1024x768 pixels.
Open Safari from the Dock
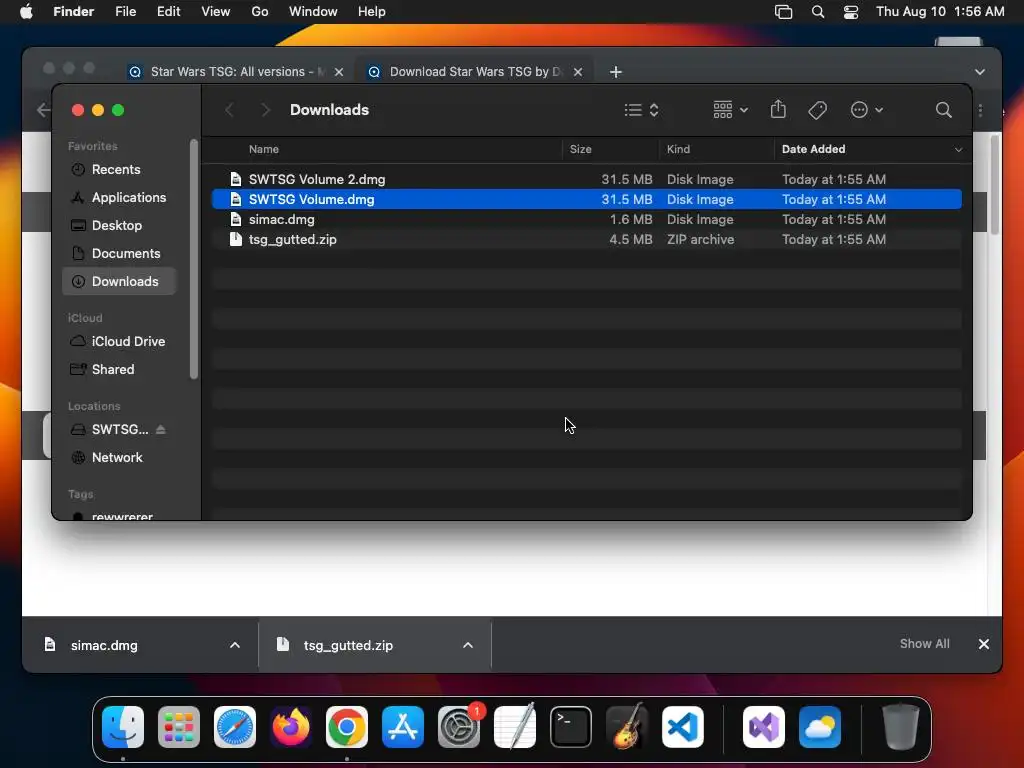[234, 726]
